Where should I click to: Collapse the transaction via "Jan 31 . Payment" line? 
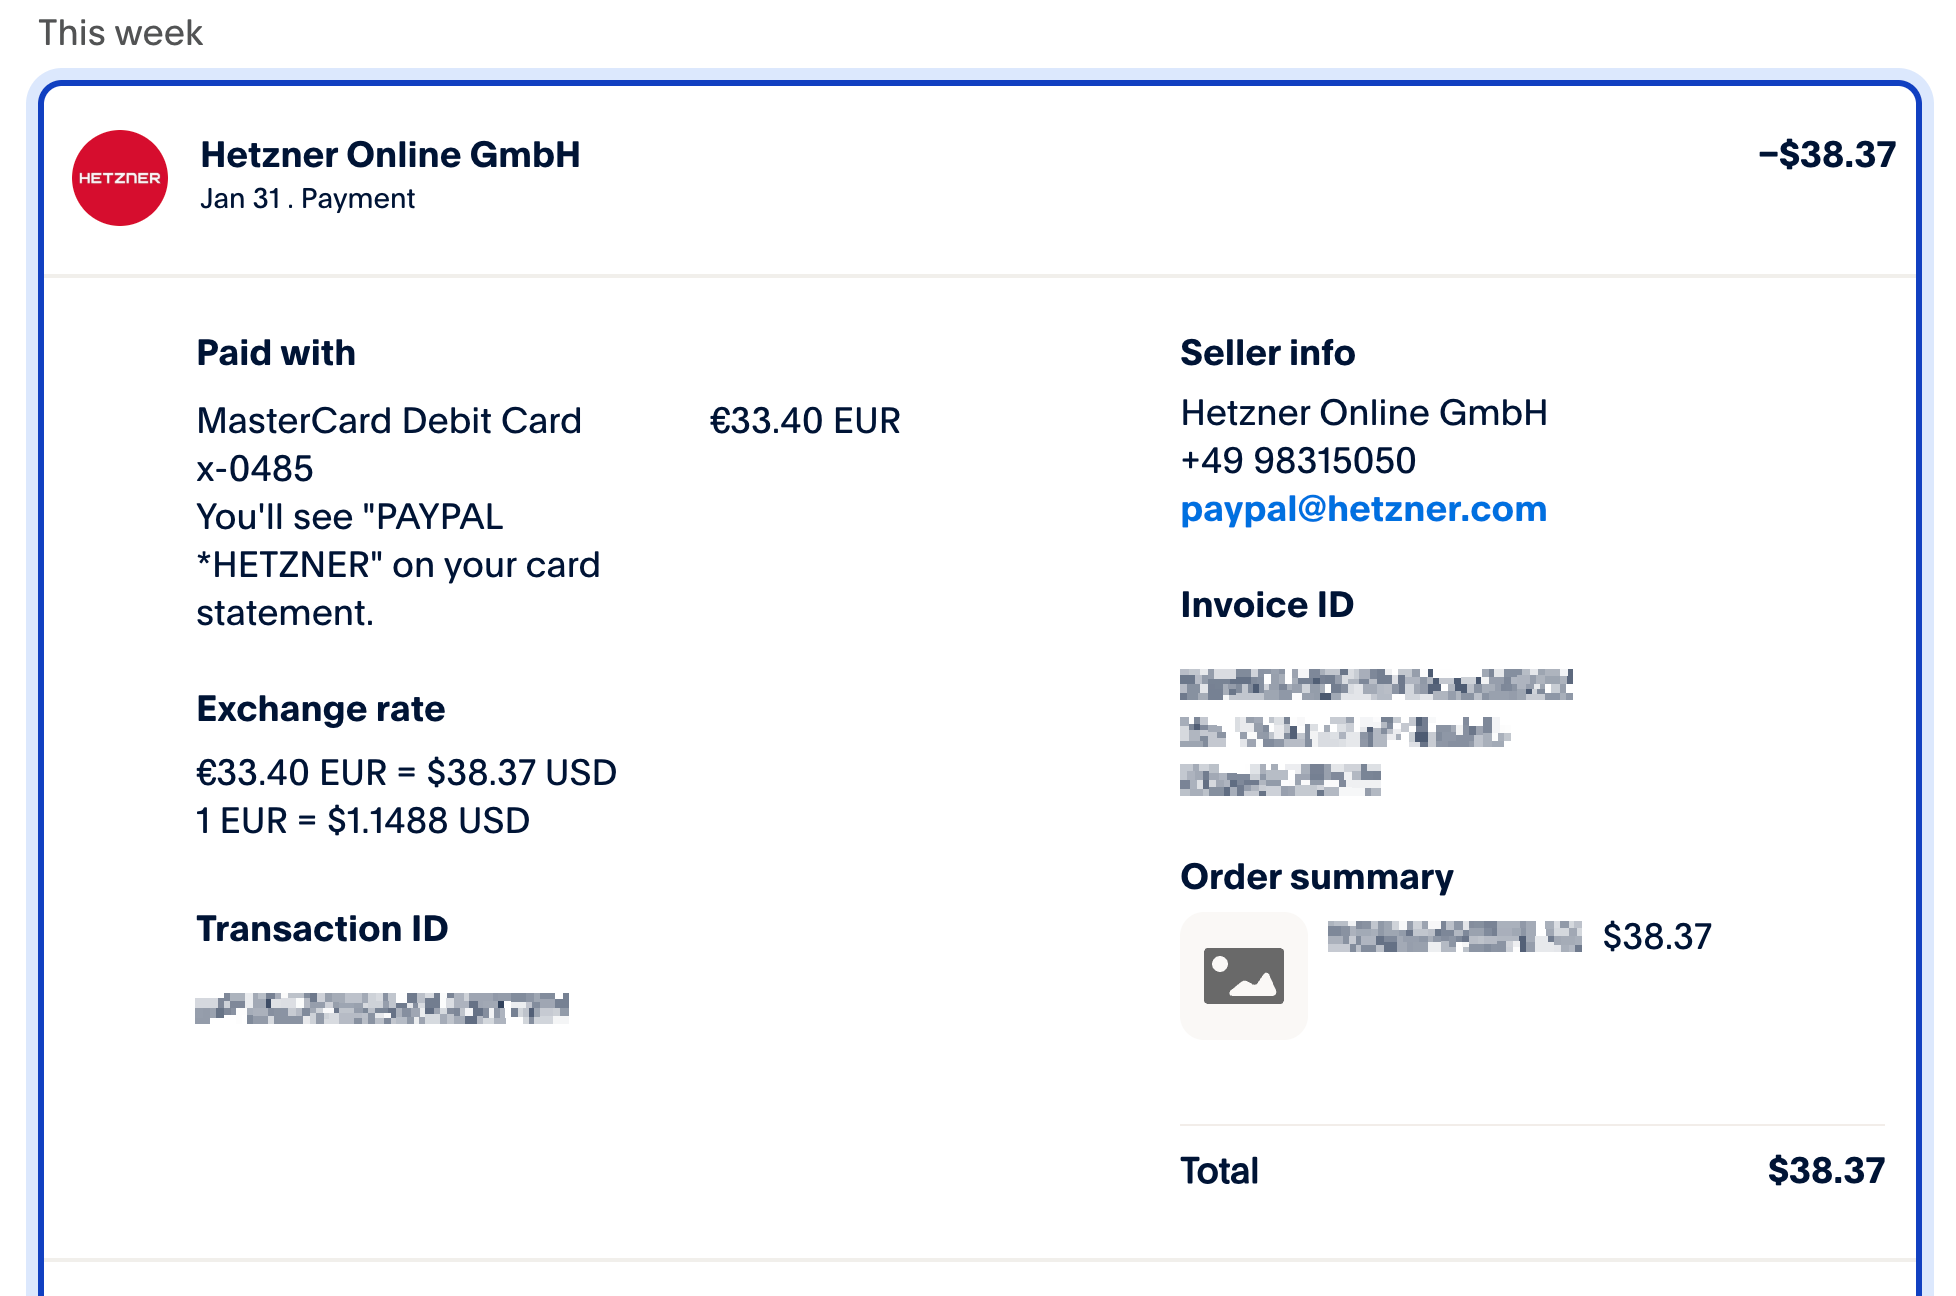[x=307, y=199]
